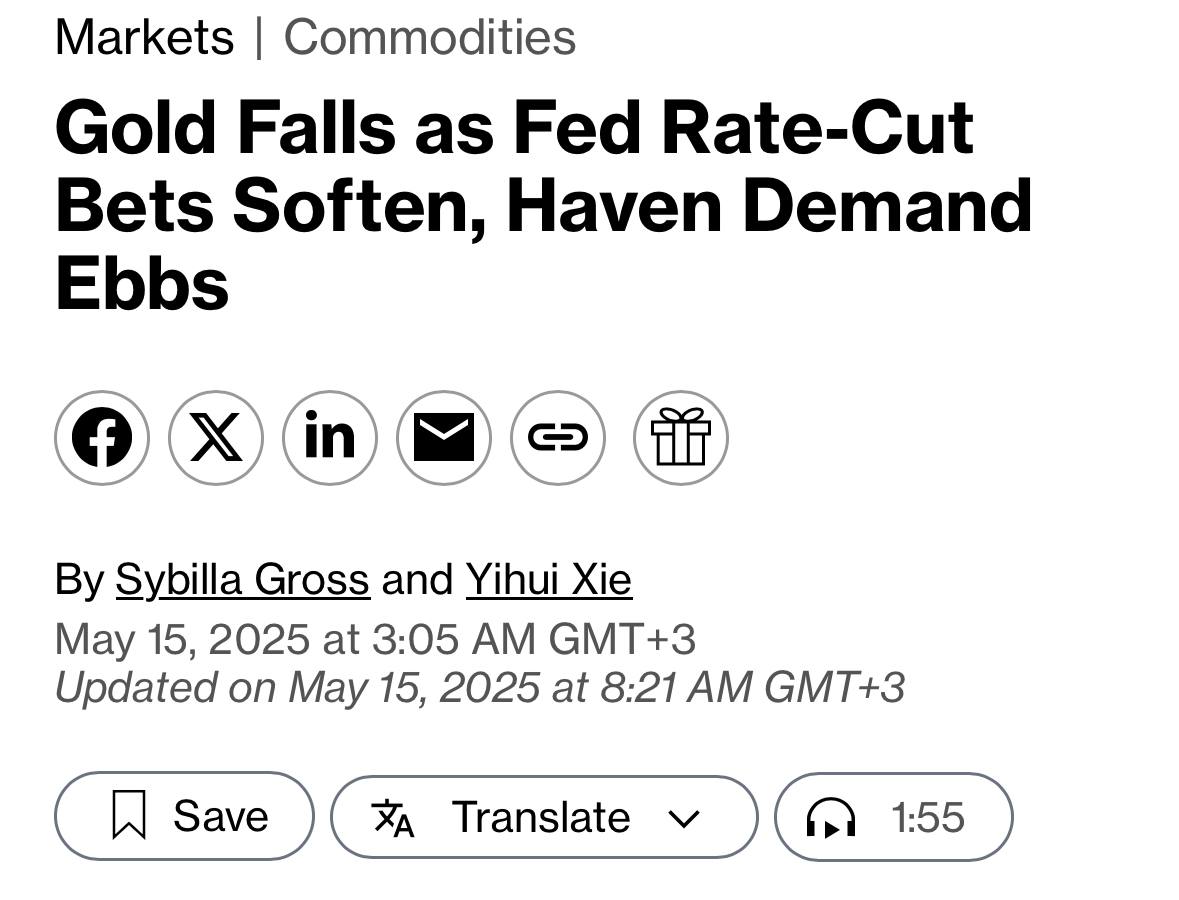Share article via email envelope icon
This screenshot has width=1179, height=900.
coord(444,438)
